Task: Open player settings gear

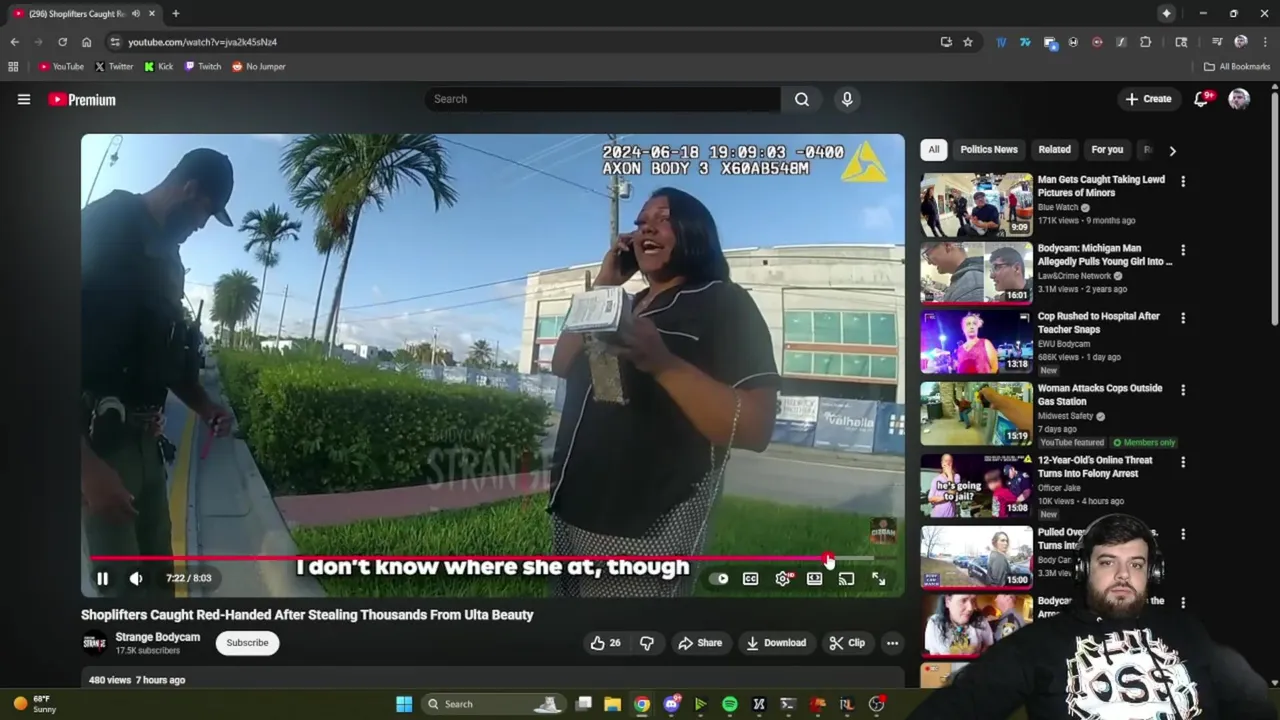Action: point(783,579)
